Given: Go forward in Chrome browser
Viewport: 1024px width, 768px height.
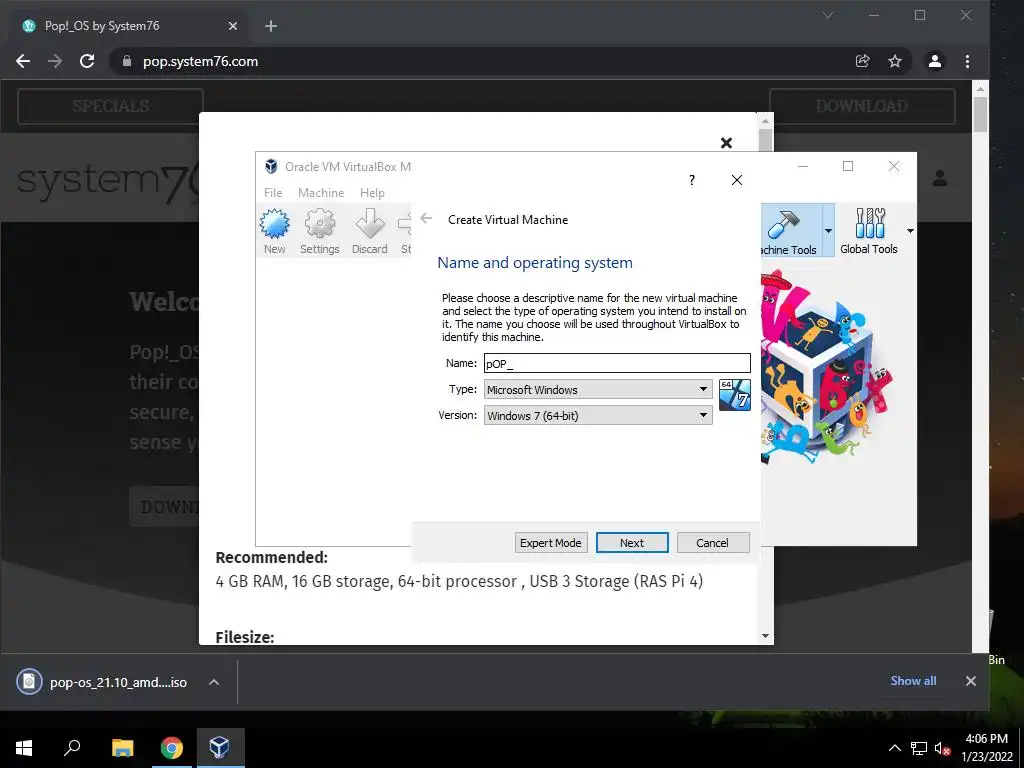Looking at the screenshot, I should click(x=55, y=61).
